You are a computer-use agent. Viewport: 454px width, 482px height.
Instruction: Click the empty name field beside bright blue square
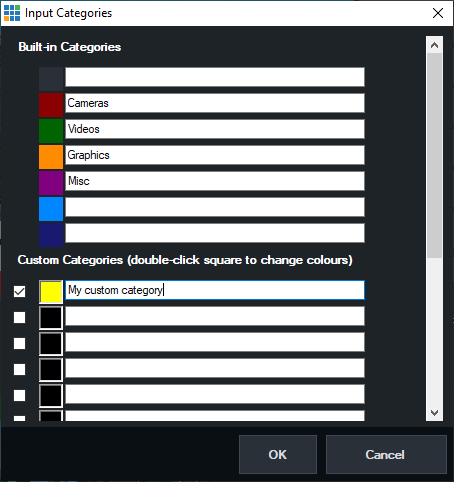(215, 207)
